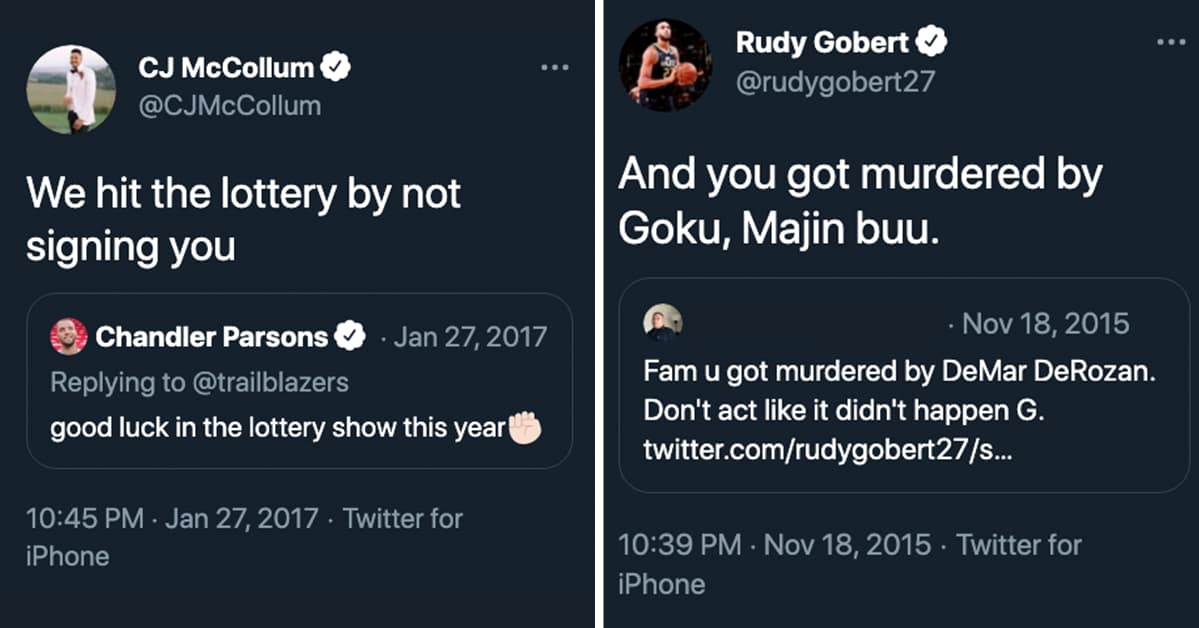Click the Nov 18, 2015 date in quoted tweet
The height and width of the screenshot is (628, 1199).
(1046, 322)
